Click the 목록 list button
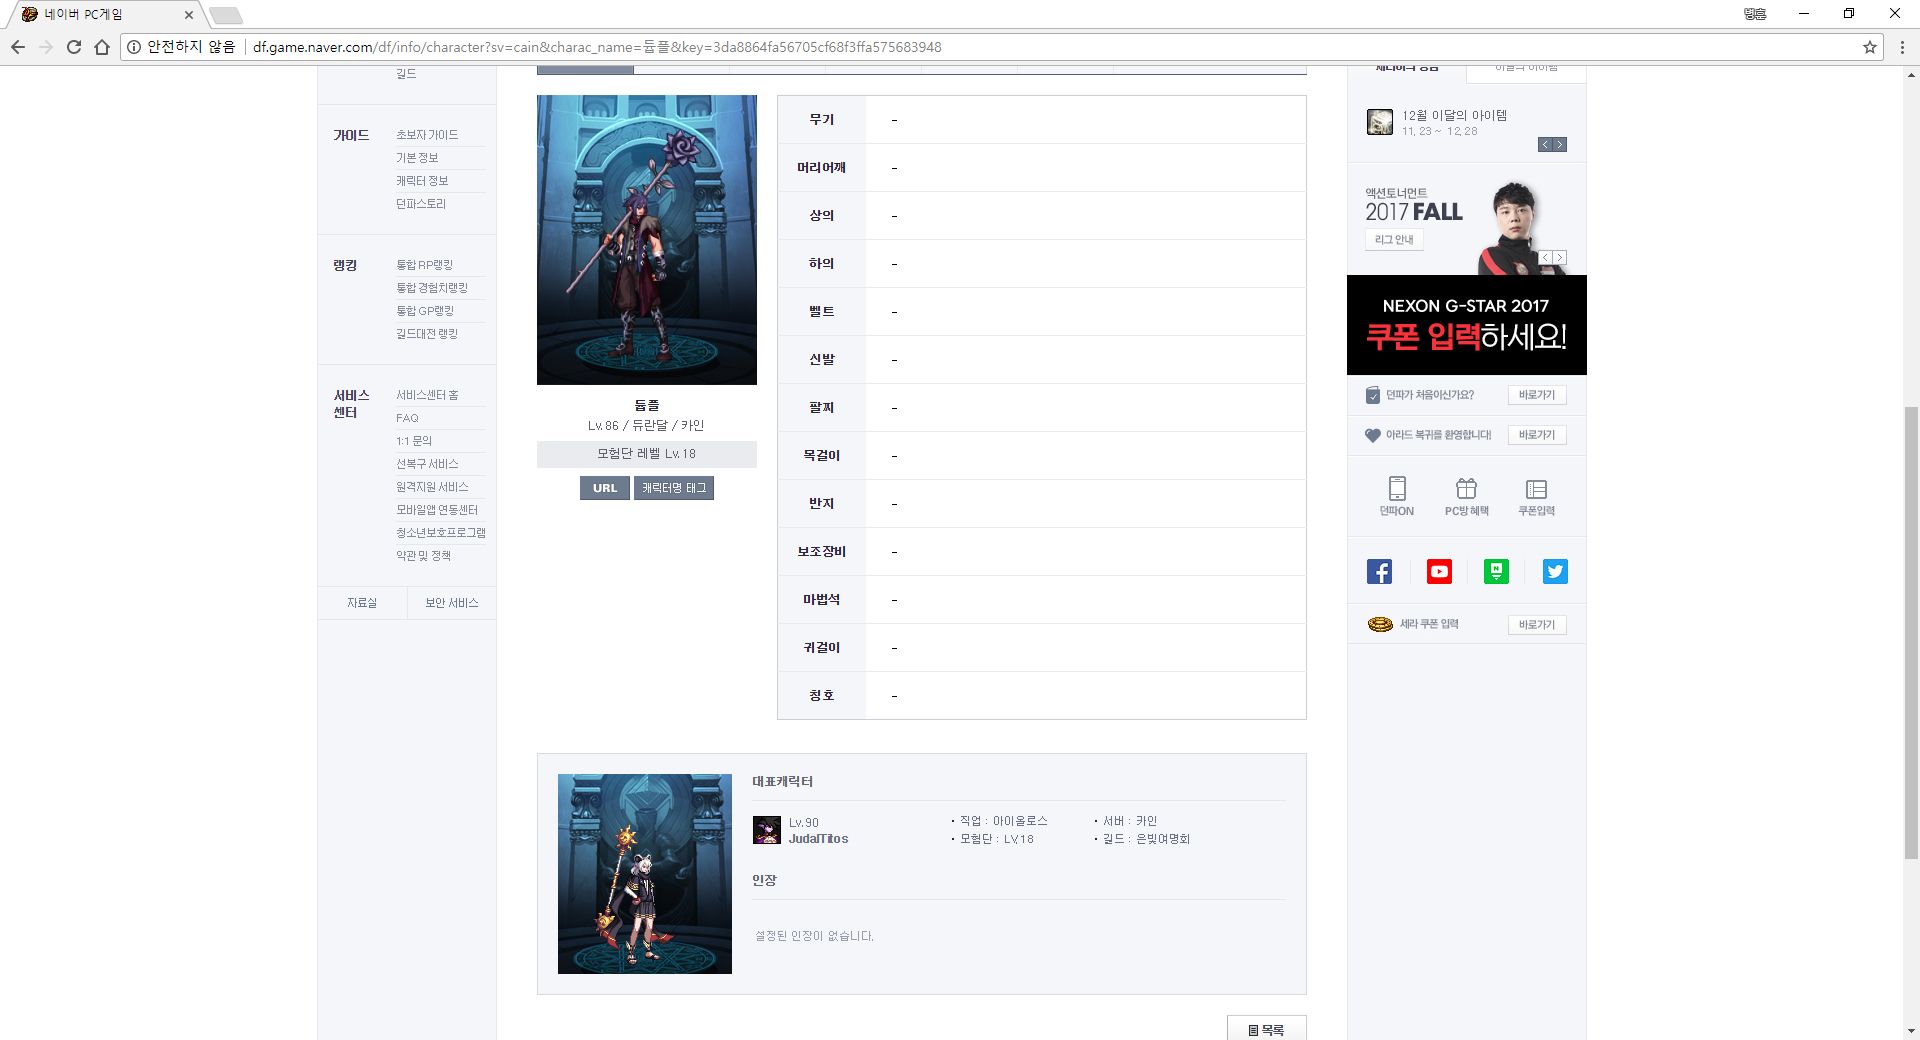Image resolution: width=1920 pixels, height=1040 pixels. pos(1266,1029)
